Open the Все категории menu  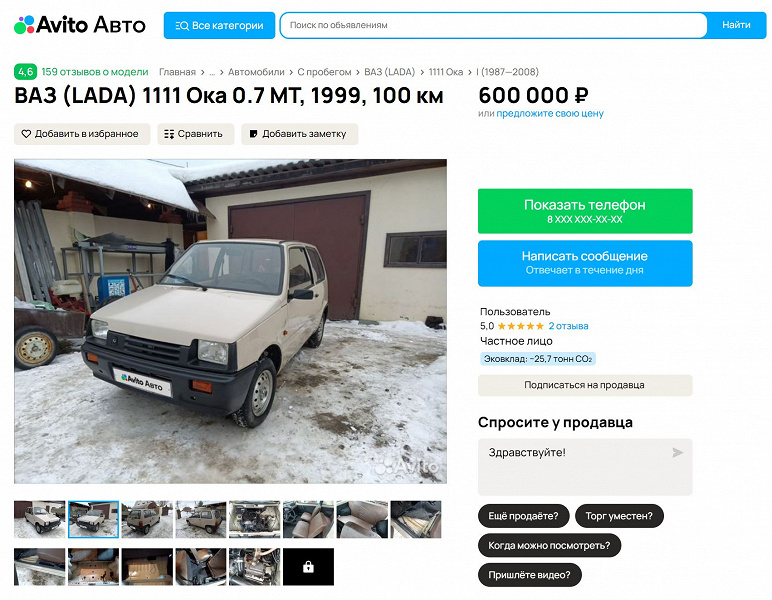point(220,25)
